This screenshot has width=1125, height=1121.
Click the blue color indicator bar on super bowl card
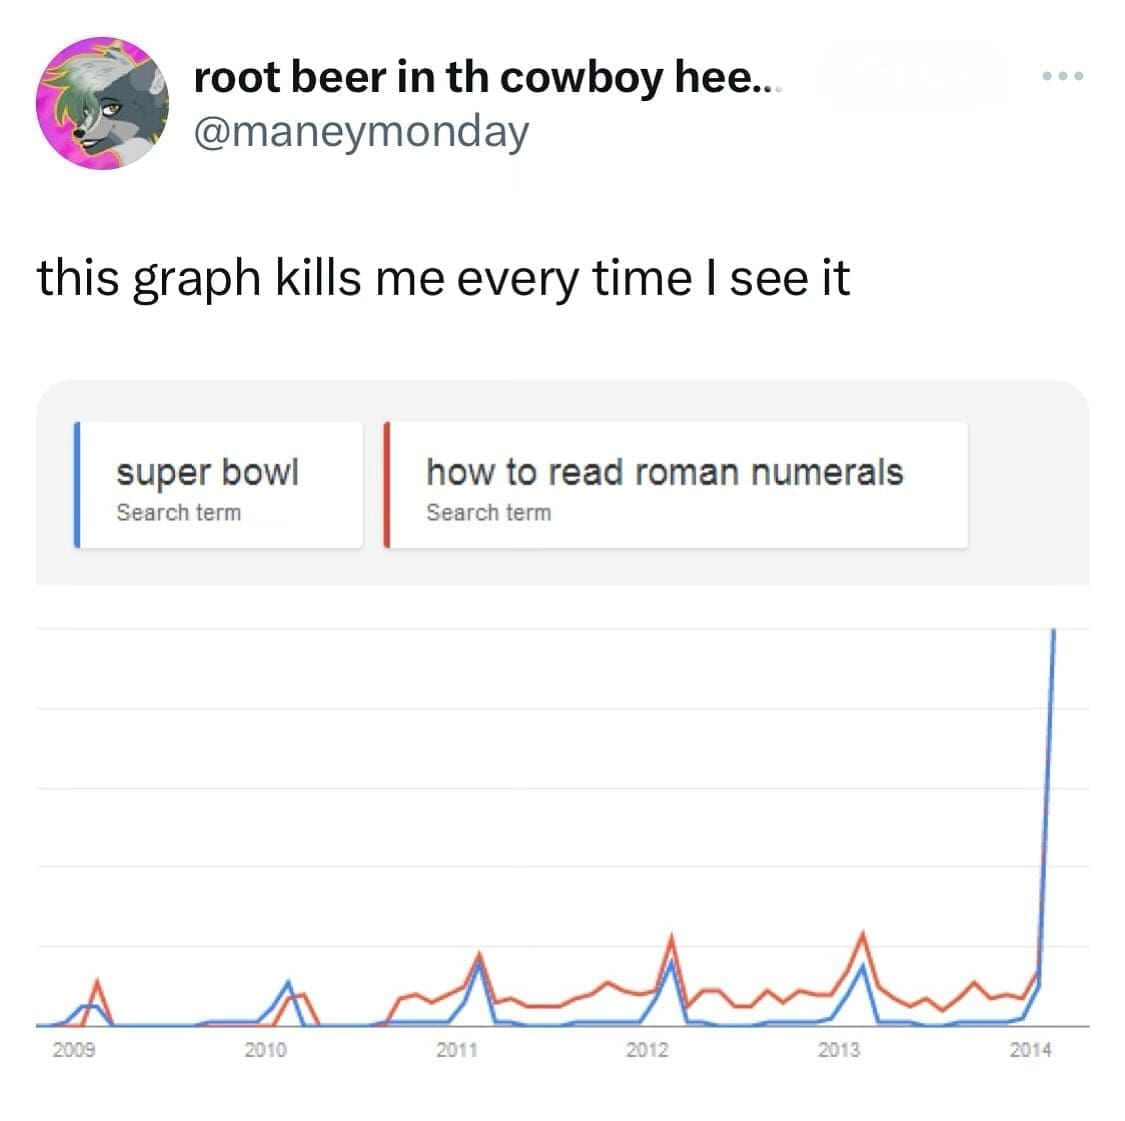[x=78, y=485]
